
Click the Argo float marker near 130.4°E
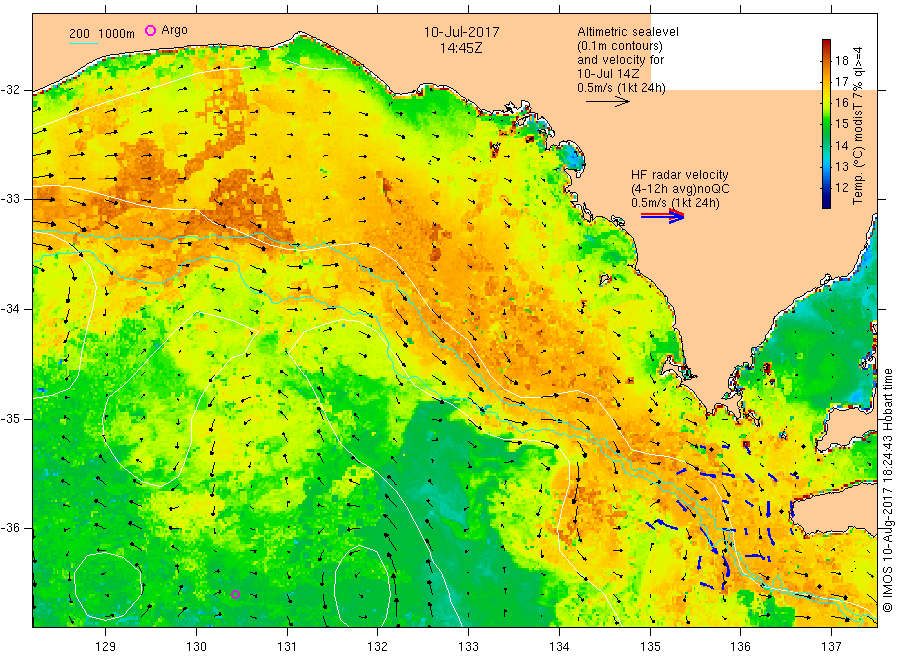(235, 595)
